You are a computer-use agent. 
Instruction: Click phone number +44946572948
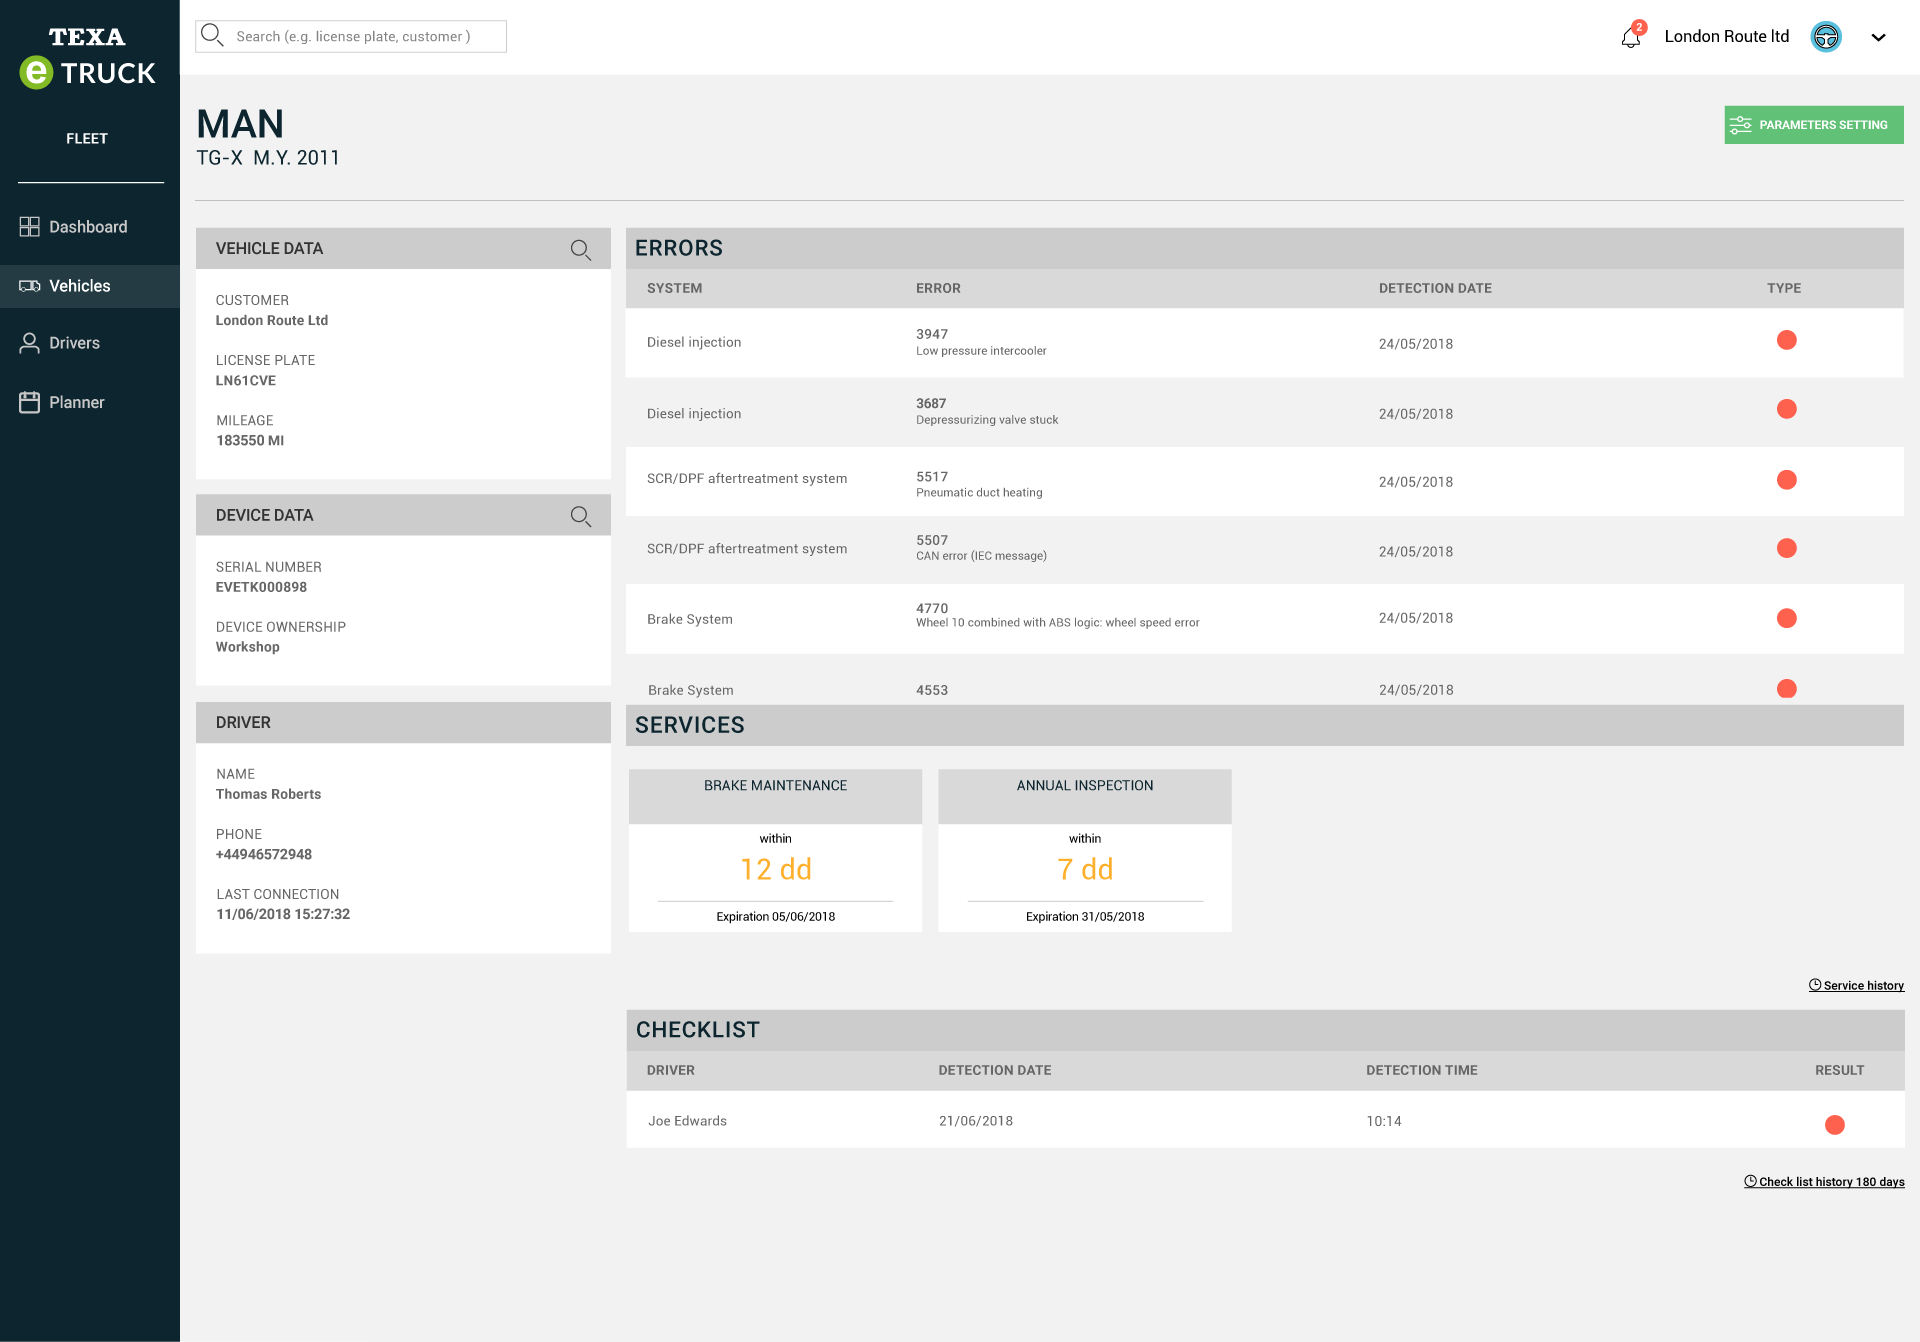point(264,854)
